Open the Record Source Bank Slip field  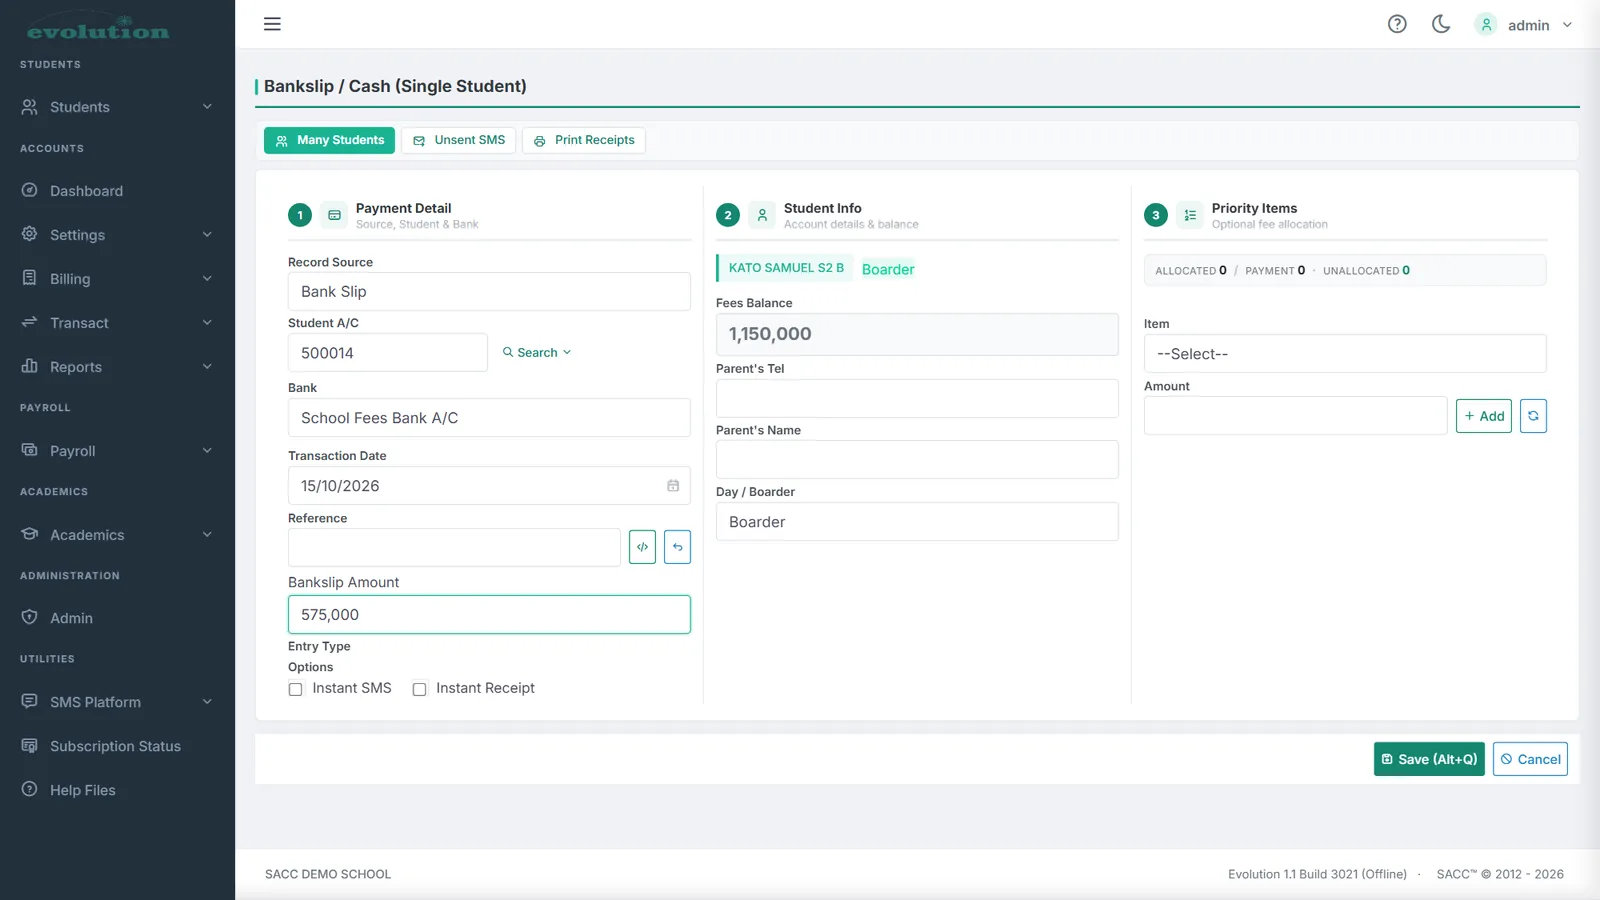coord(489,292)
